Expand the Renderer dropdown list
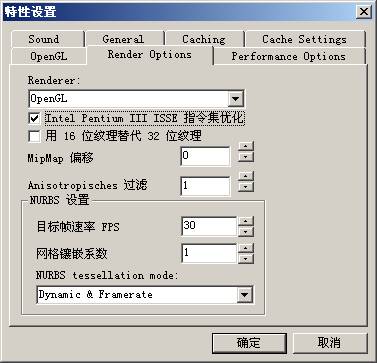The height and width of the screenshot is (363, 377). [236, 99]
